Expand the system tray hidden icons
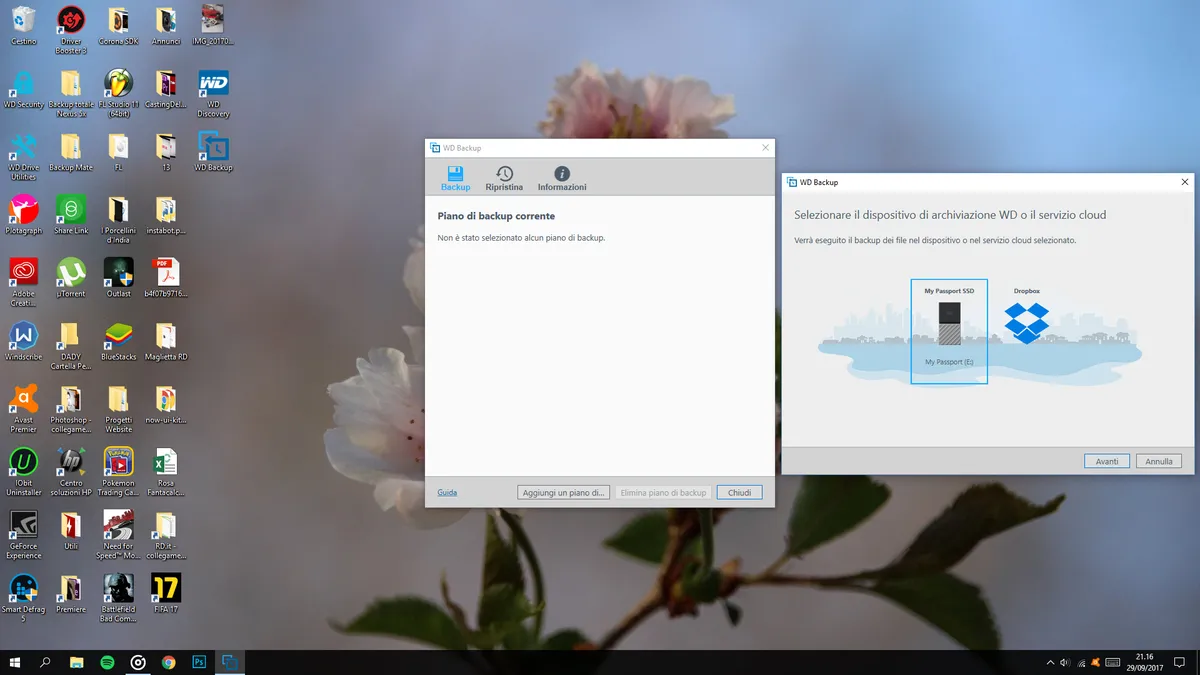The width and height of the screenshot is (1200, 675). 1050,662
